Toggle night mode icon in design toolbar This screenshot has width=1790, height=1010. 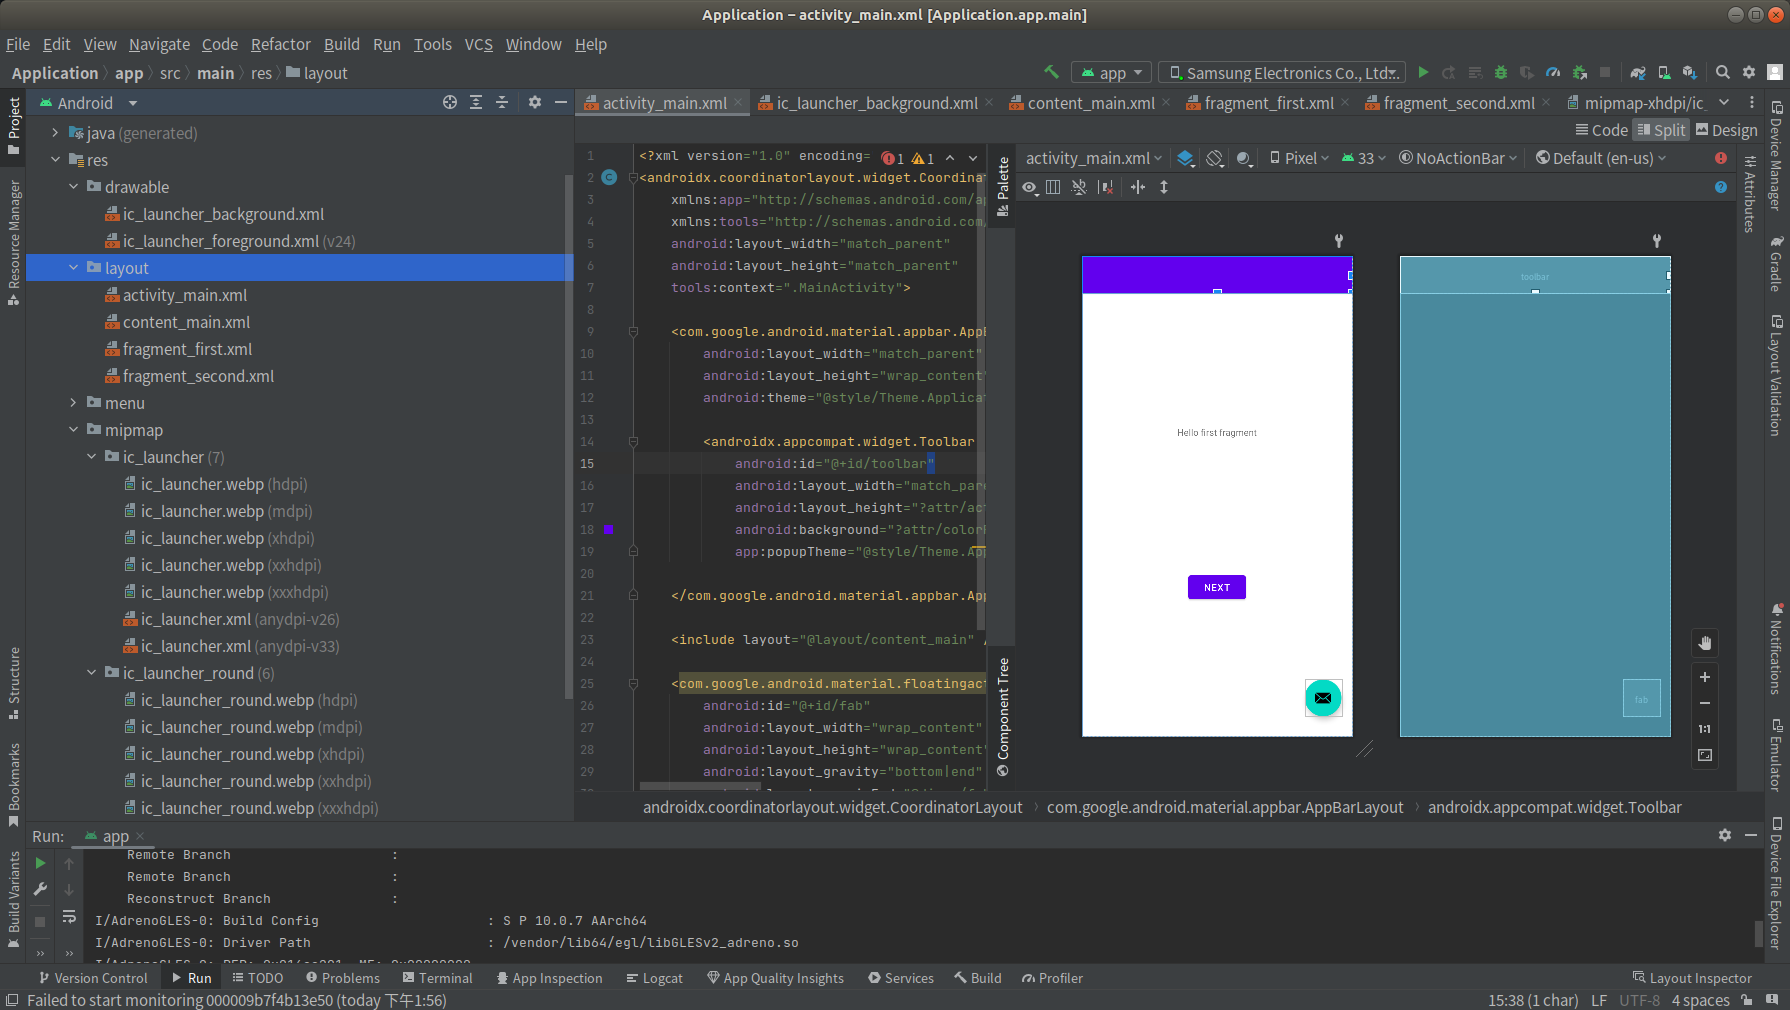coord(1244,158)
